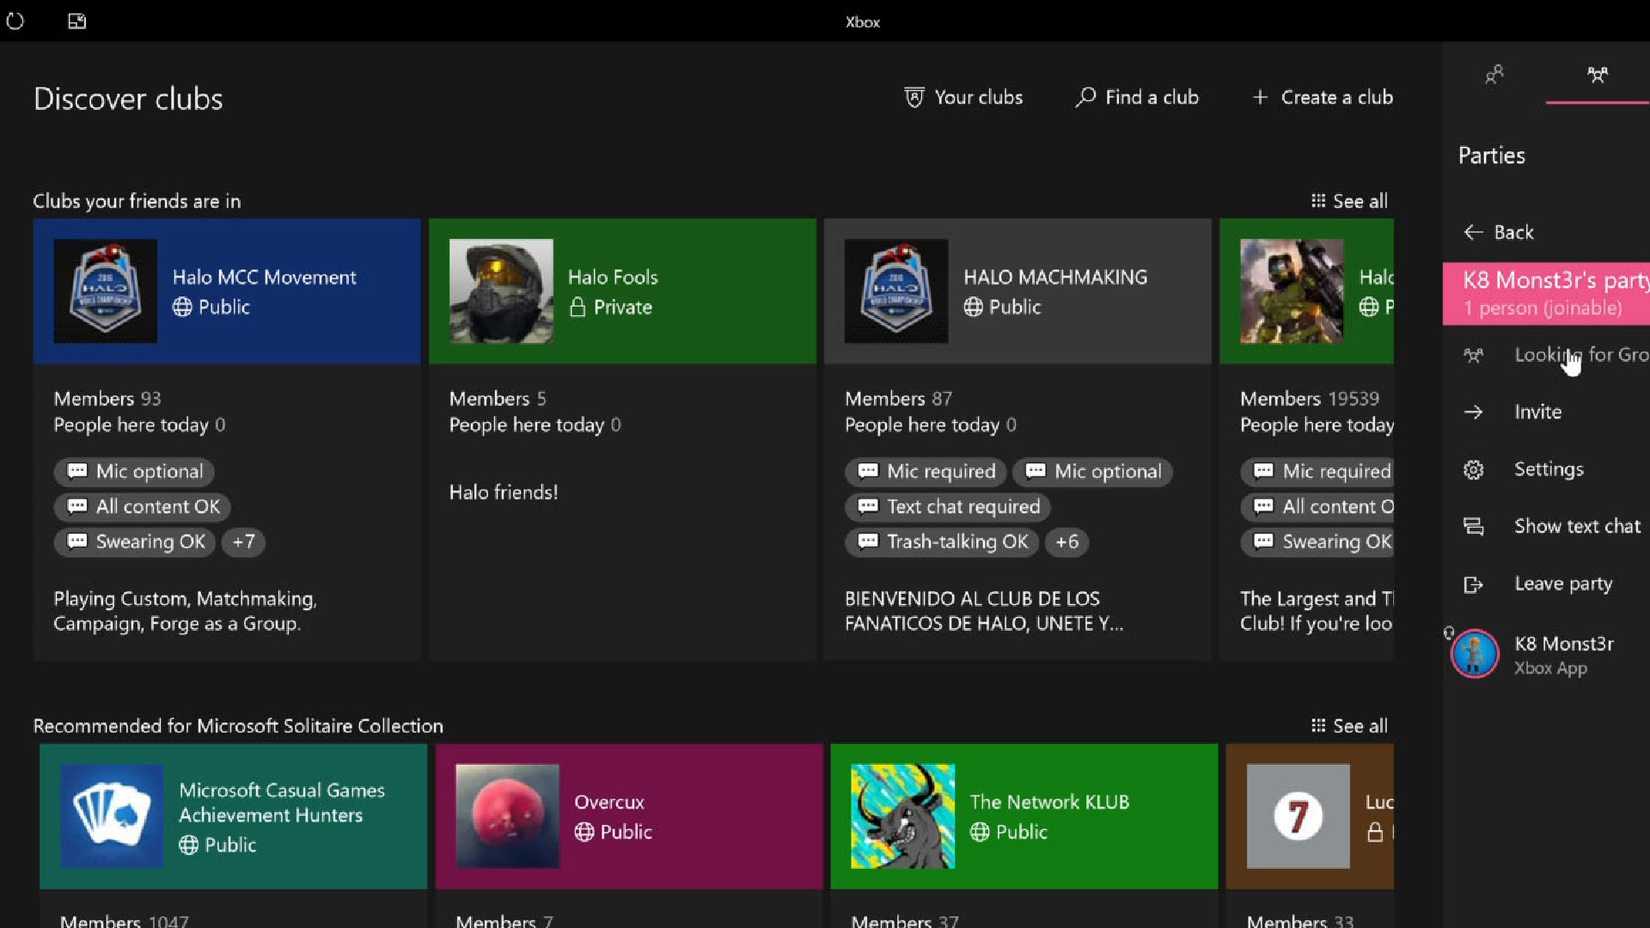The image size is (1650, 928).
Task: Click K8 Monst3r's avatar
Action: 1473,653
